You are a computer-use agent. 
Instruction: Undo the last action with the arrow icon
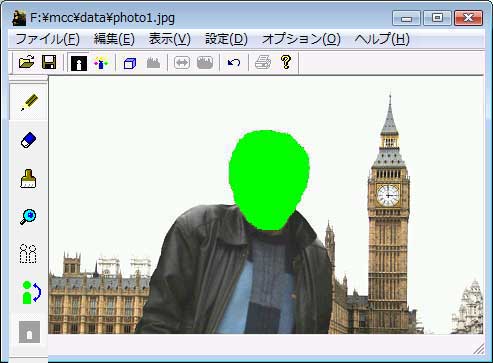pos(234,63)
